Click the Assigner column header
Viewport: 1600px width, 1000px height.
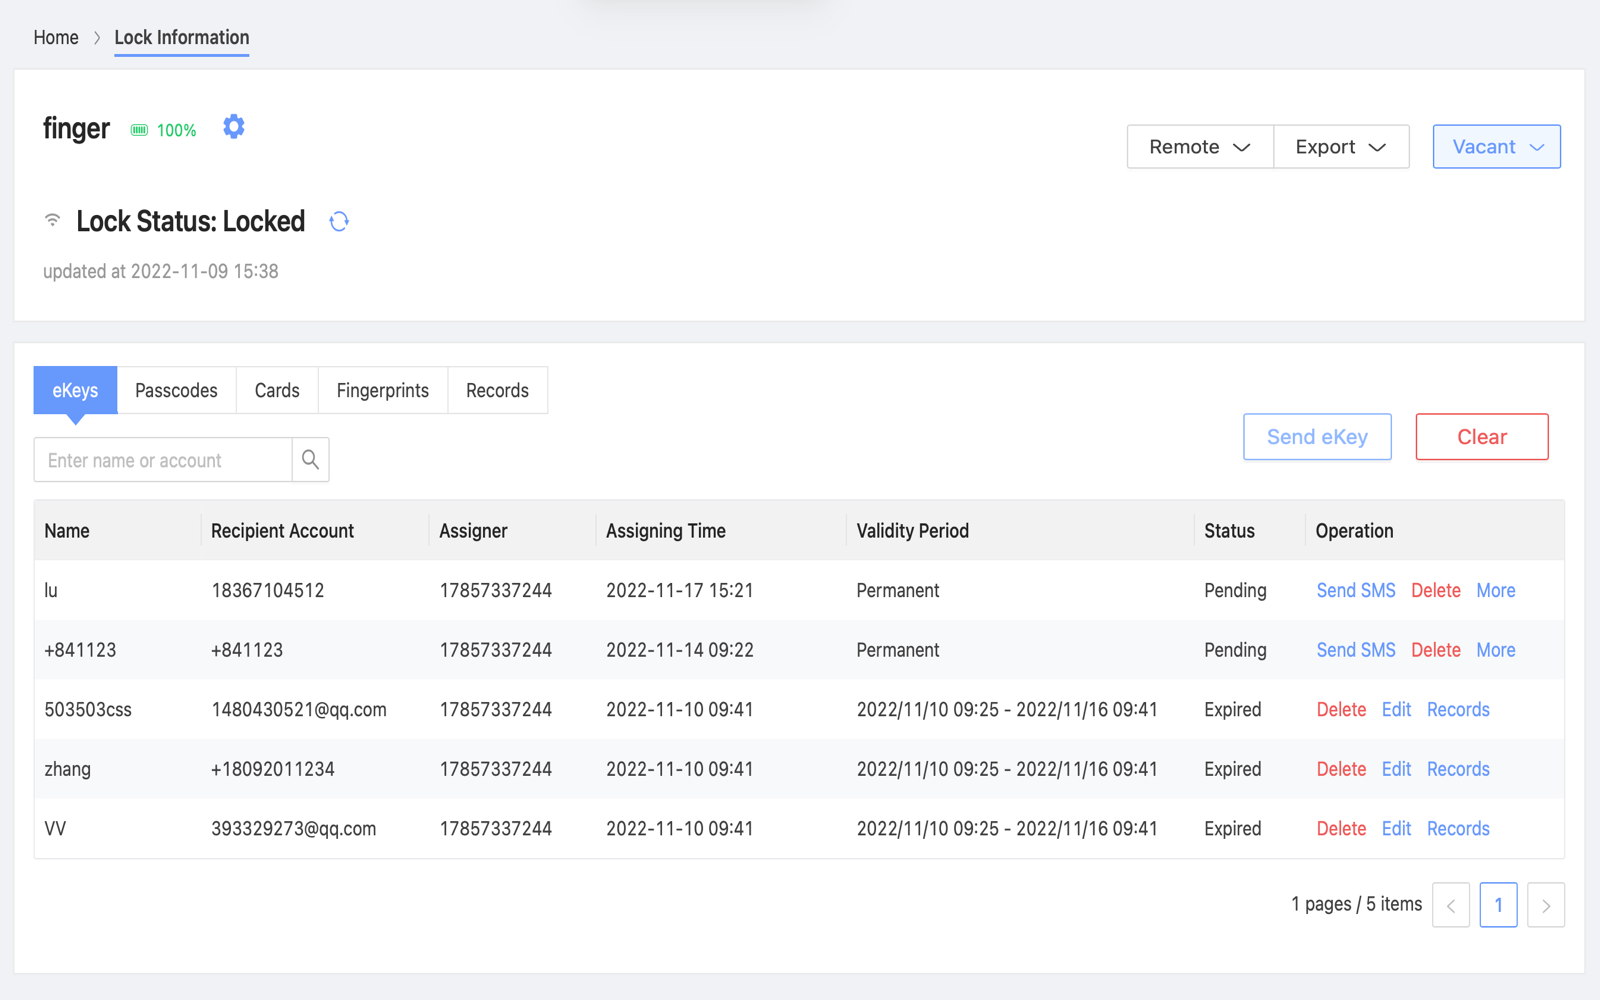[x=473, y=531]
